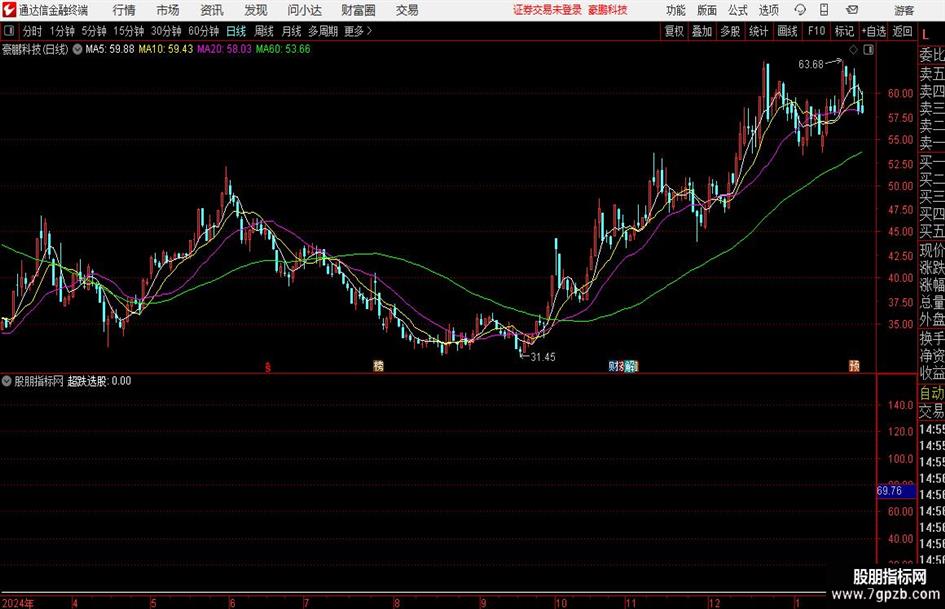This screenshot has width=945, height=609.
Task: Switch to 15分钟 period tab
Action: (128, 31)
